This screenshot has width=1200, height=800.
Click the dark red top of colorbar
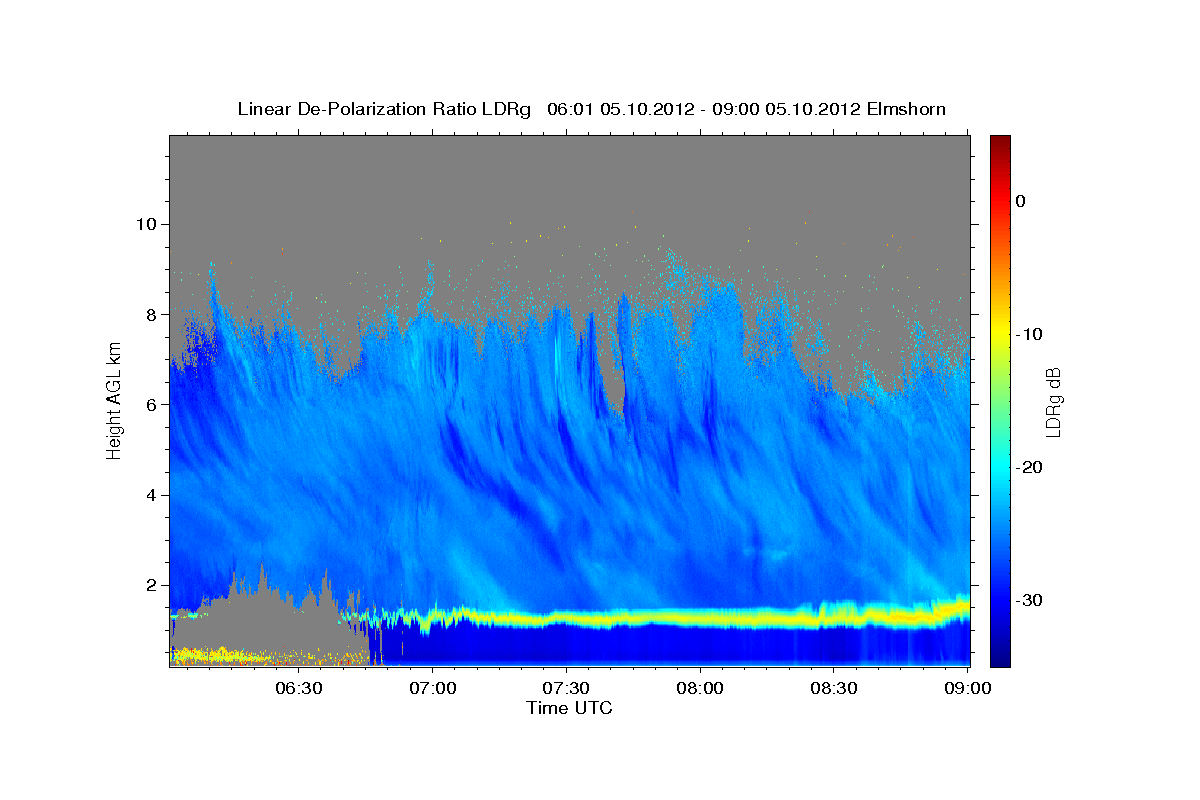tap(1000, 143)
